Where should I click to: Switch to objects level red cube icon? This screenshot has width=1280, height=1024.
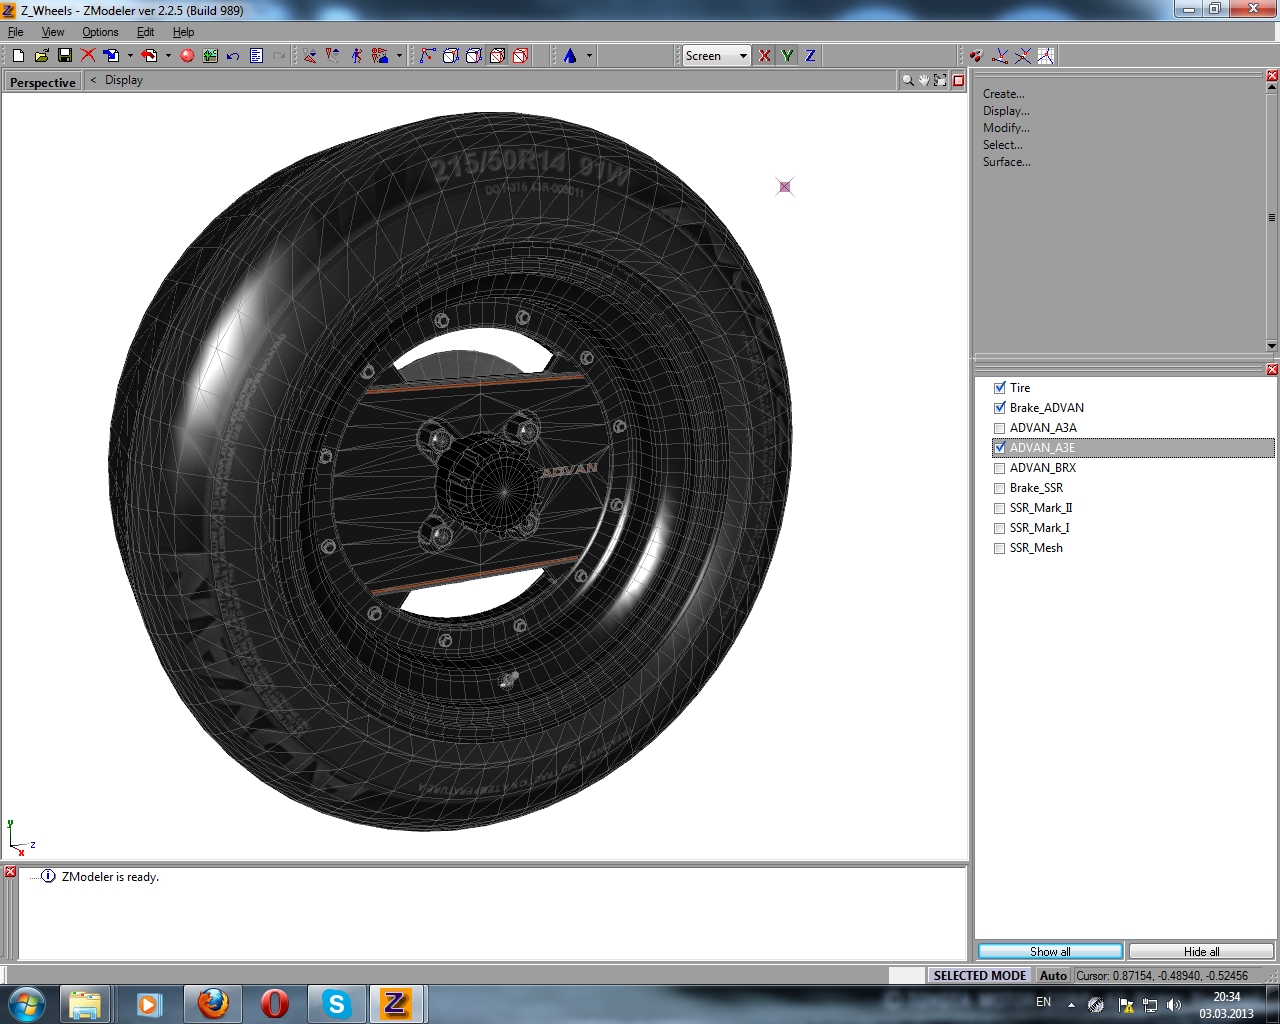(520, 56)
